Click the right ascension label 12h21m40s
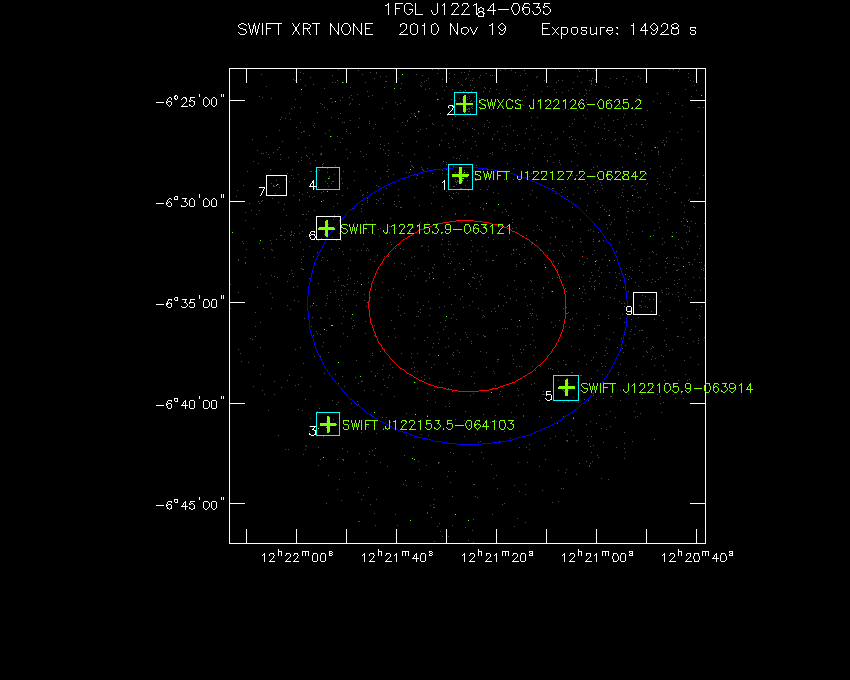 click(397, 557)
